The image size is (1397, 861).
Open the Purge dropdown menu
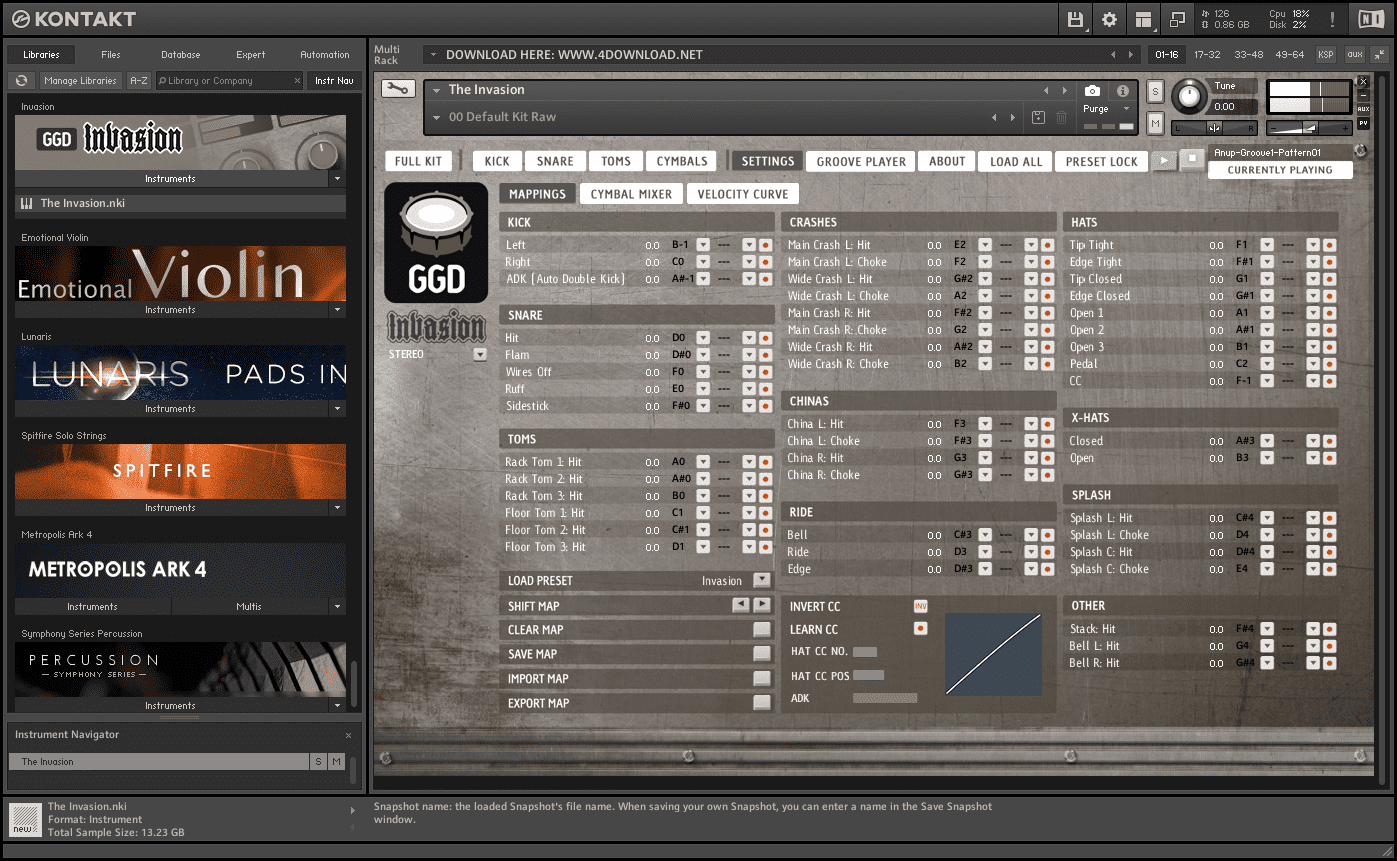pos(1126,109)
